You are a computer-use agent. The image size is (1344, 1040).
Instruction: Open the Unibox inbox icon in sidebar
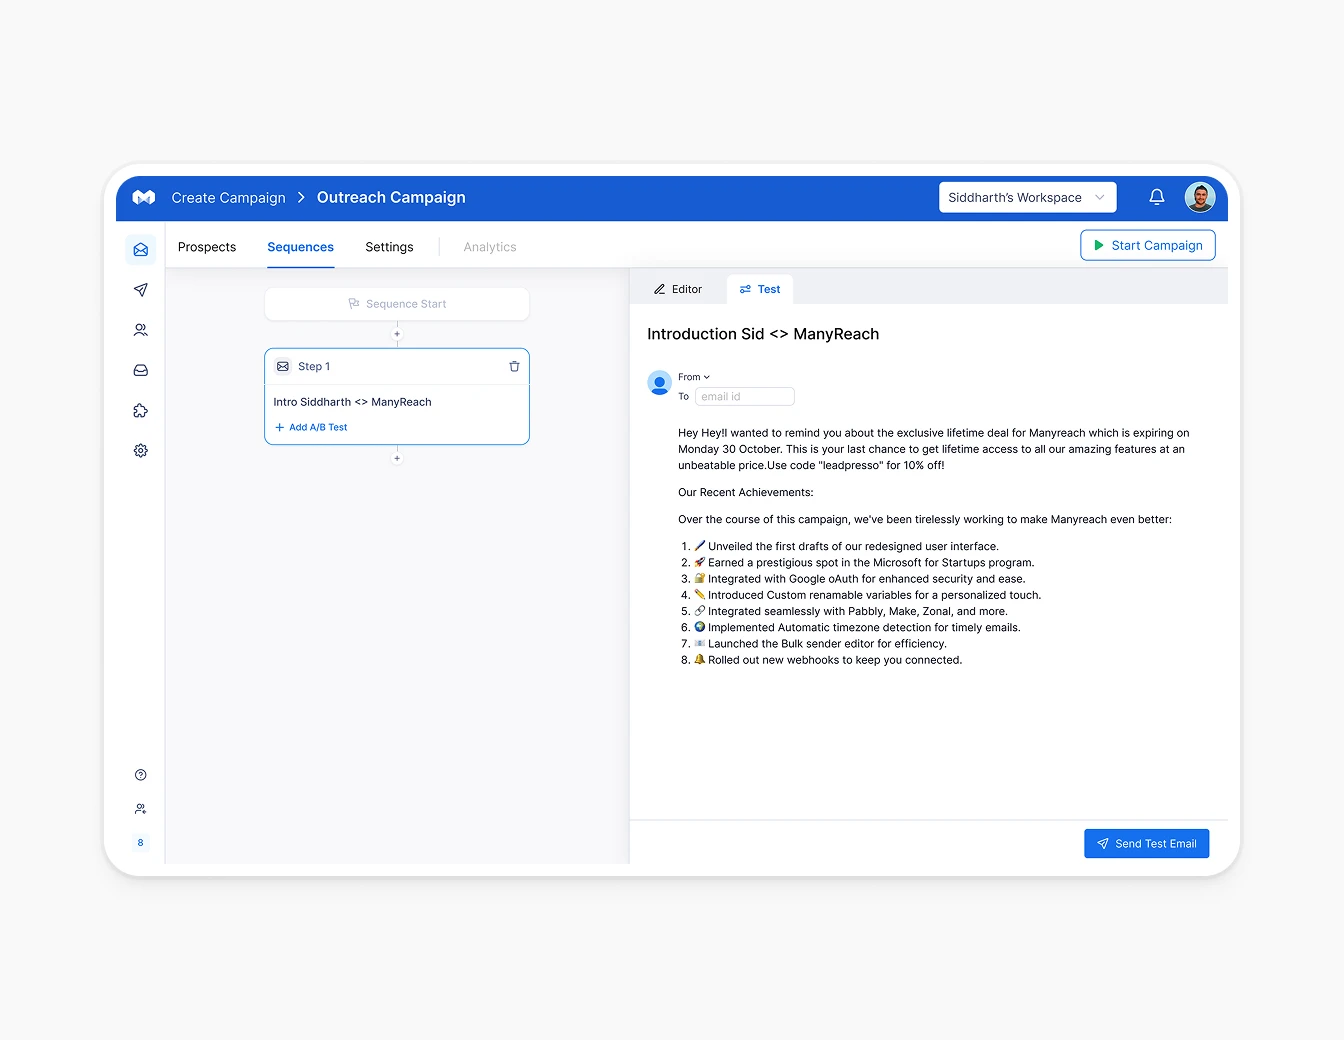140,370
